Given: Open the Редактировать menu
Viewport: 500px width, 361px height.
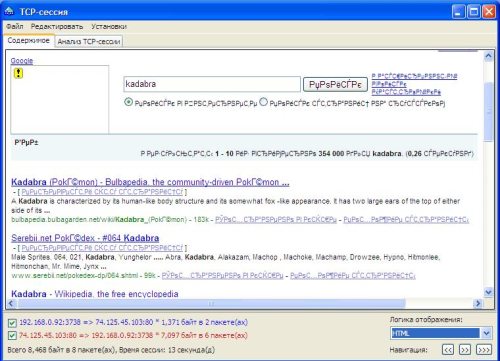Looking at the screenshot, I should pos(57,26).
